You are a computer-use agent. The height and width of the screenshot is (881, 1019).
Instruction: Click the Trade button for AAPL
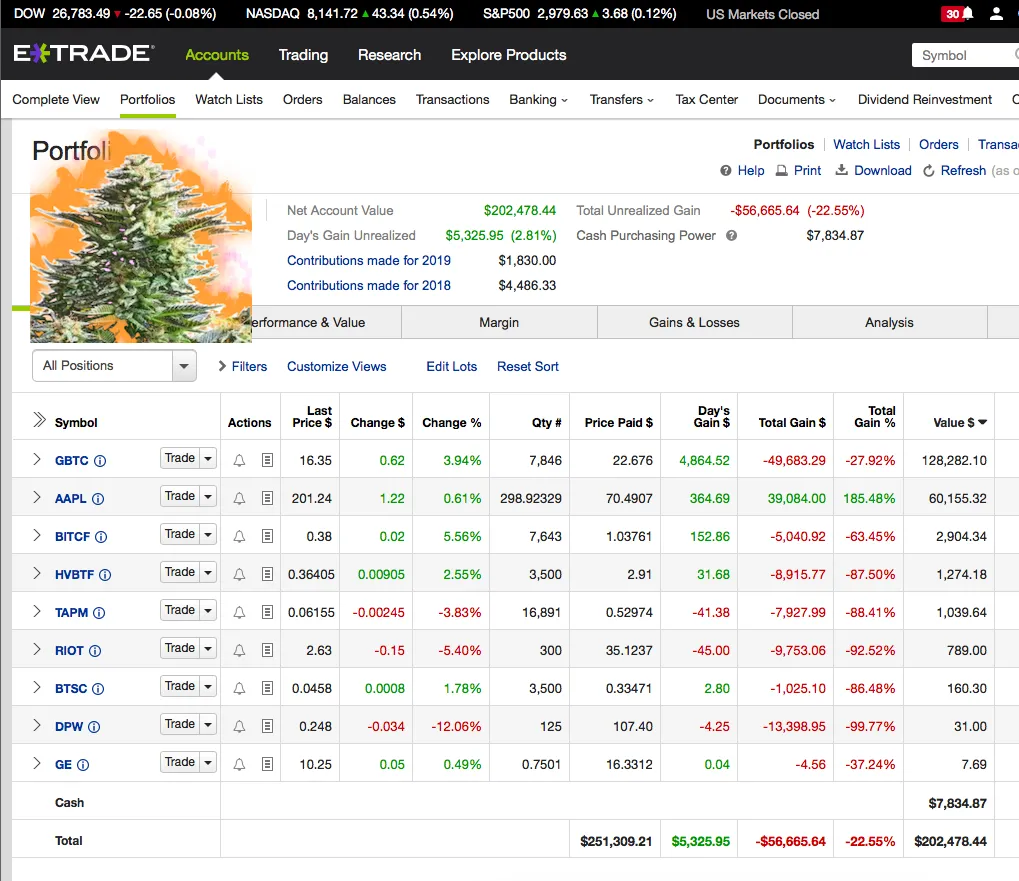pyautogui.click(x=180, y=496)
